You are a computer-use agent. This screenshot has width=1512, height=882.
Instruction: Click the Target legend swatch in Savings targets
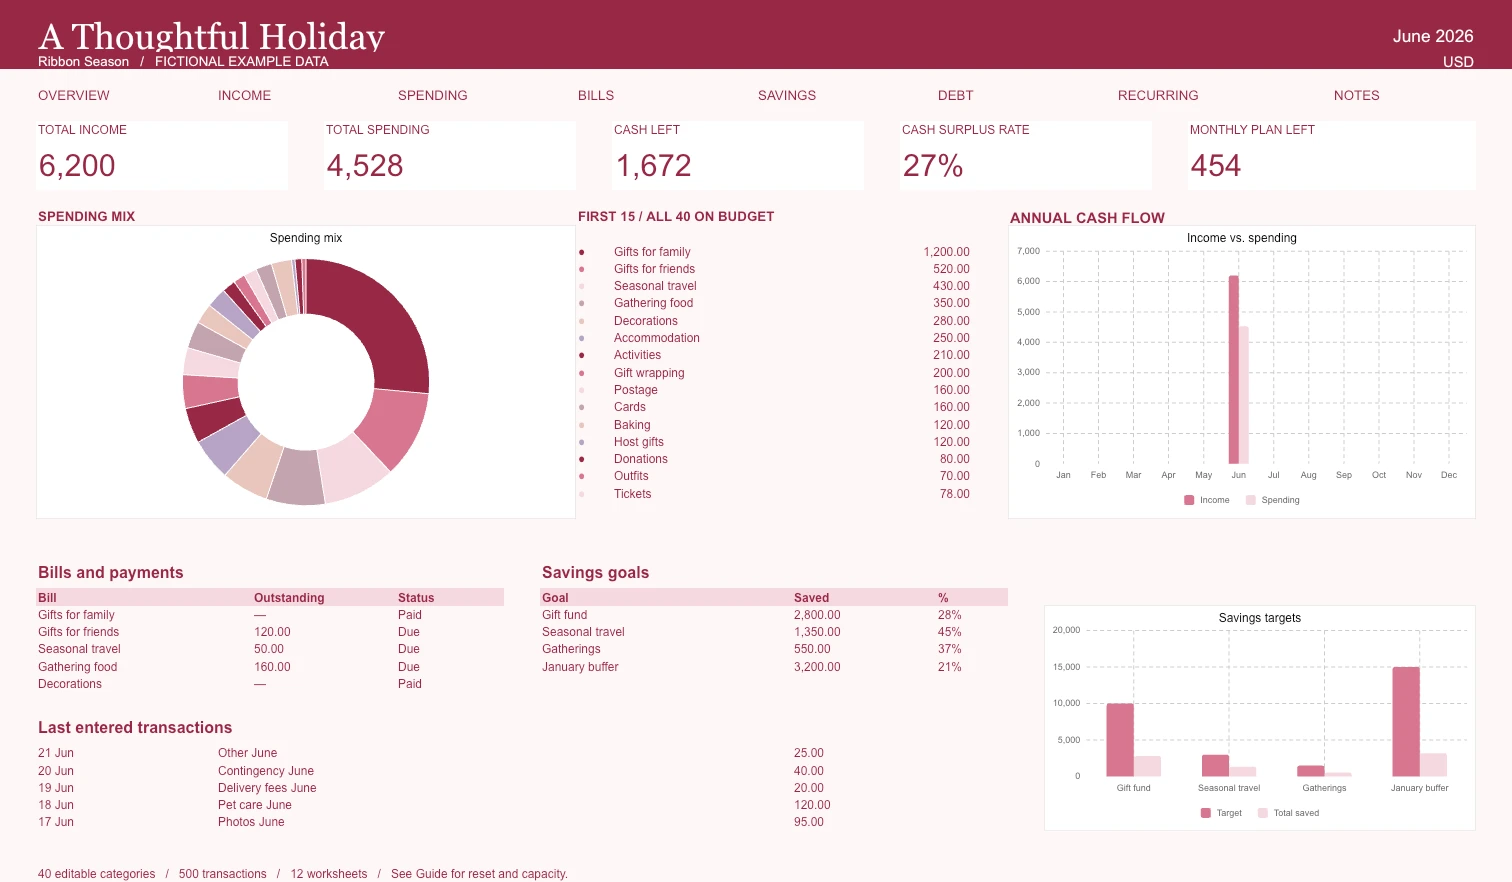[x=1206, y=813]
